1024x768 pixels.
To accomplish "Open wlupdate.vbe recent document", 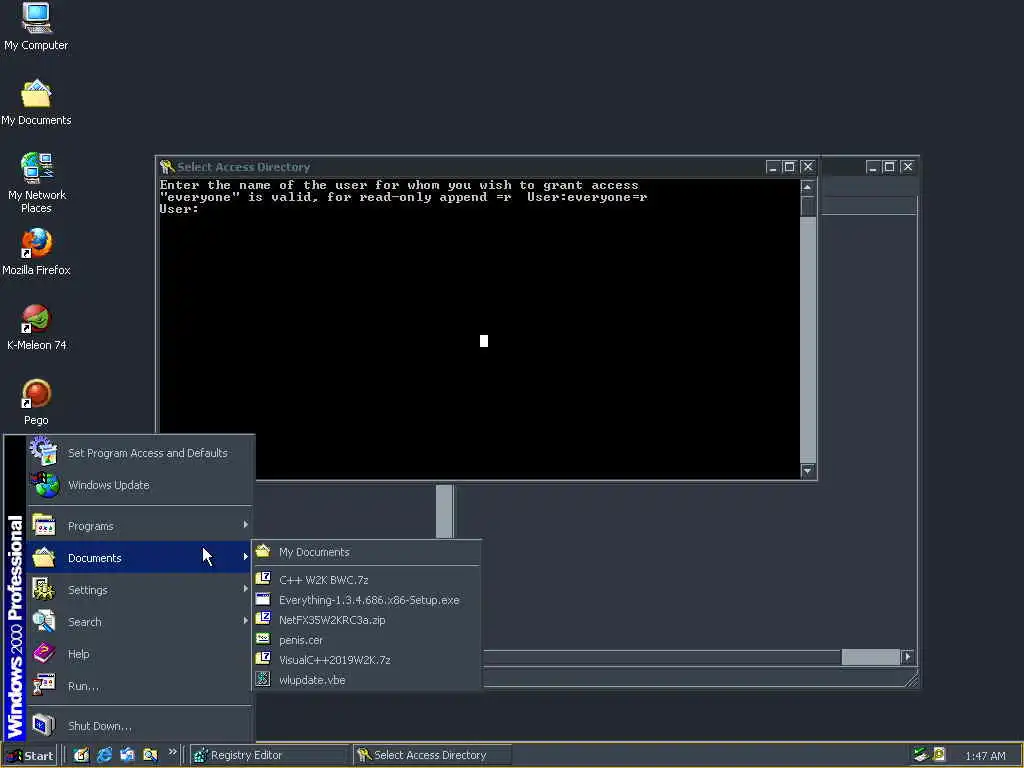I will pyautogui.click(x=367, y=680).
